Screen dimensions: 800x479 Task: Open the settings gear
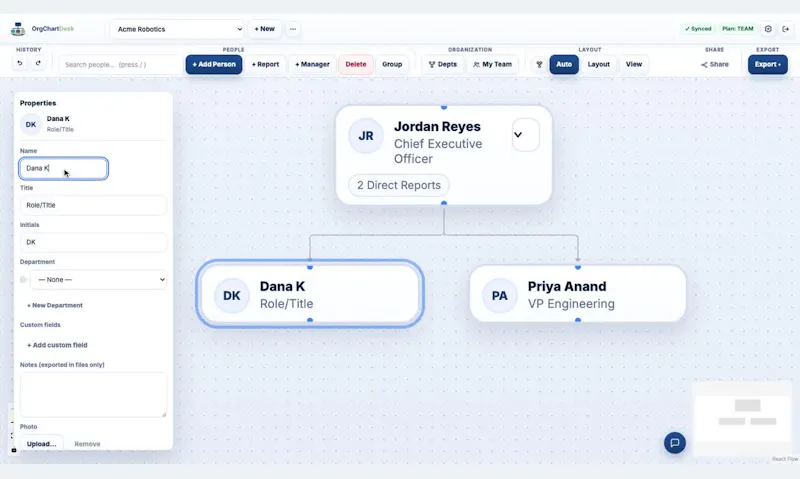(768, 29)
